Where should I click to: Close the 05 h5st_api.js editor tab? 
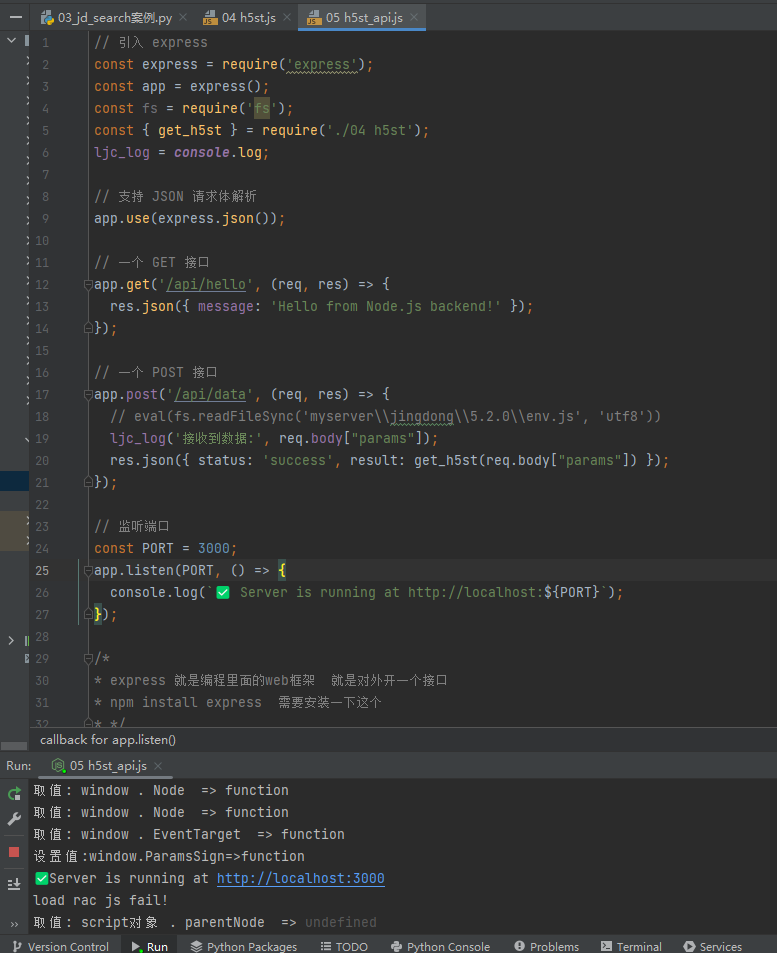414,17
